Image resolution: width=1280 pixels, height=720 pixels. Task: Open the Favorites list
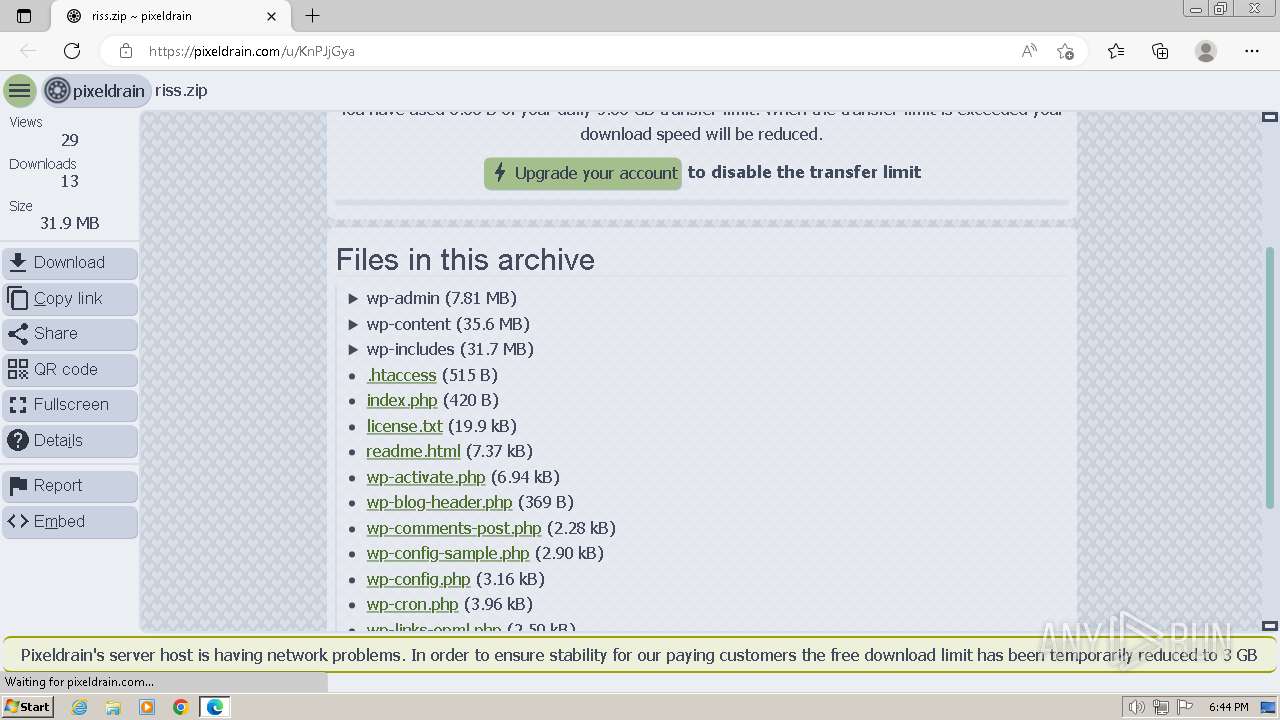point(1116,51)
